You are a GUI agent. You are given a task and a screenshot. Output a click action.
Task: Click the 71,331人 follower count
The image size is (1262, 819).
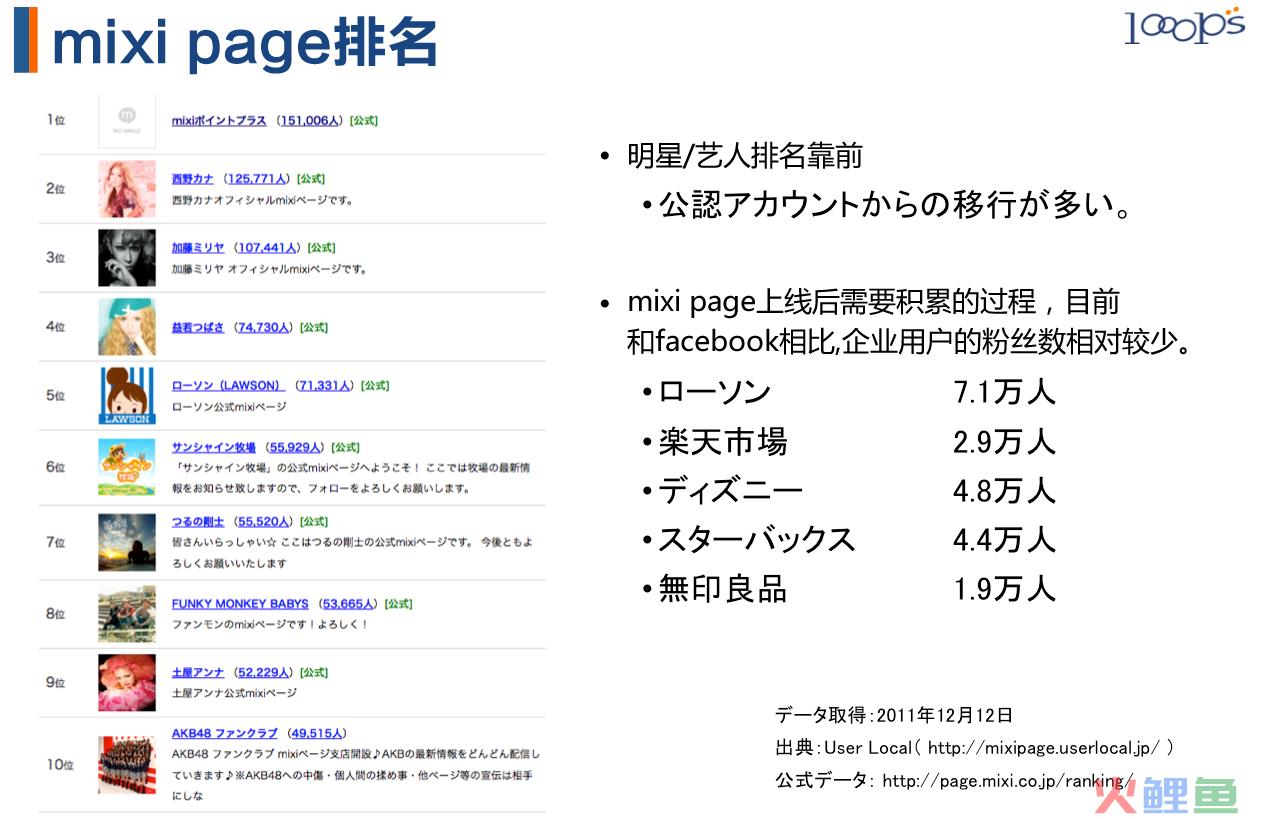326,385
